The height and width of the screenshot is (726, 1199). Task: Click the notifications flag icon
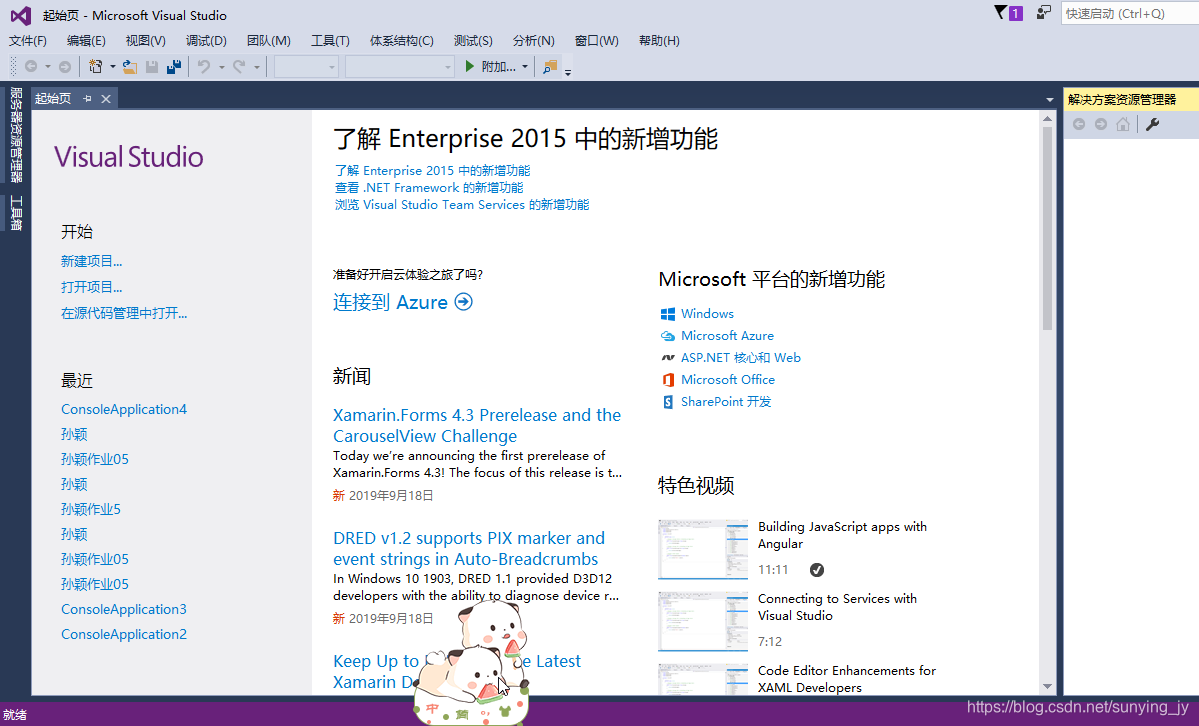pos(1008,13)
